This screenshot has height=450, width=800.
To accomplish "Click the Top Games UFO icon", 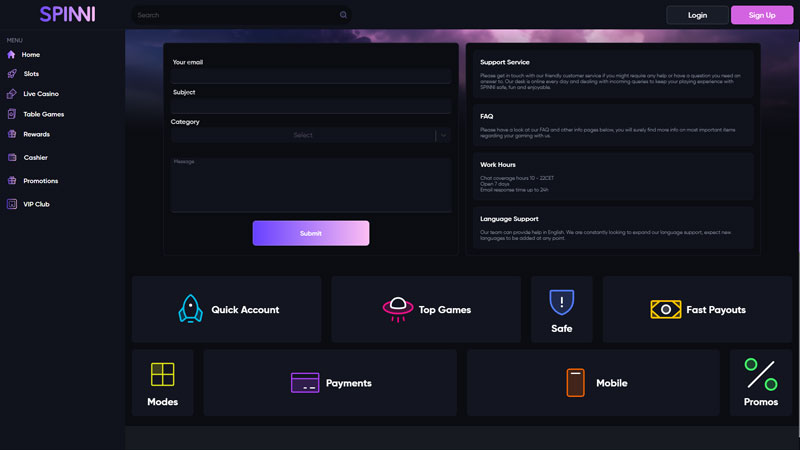I will coord(398,309).
